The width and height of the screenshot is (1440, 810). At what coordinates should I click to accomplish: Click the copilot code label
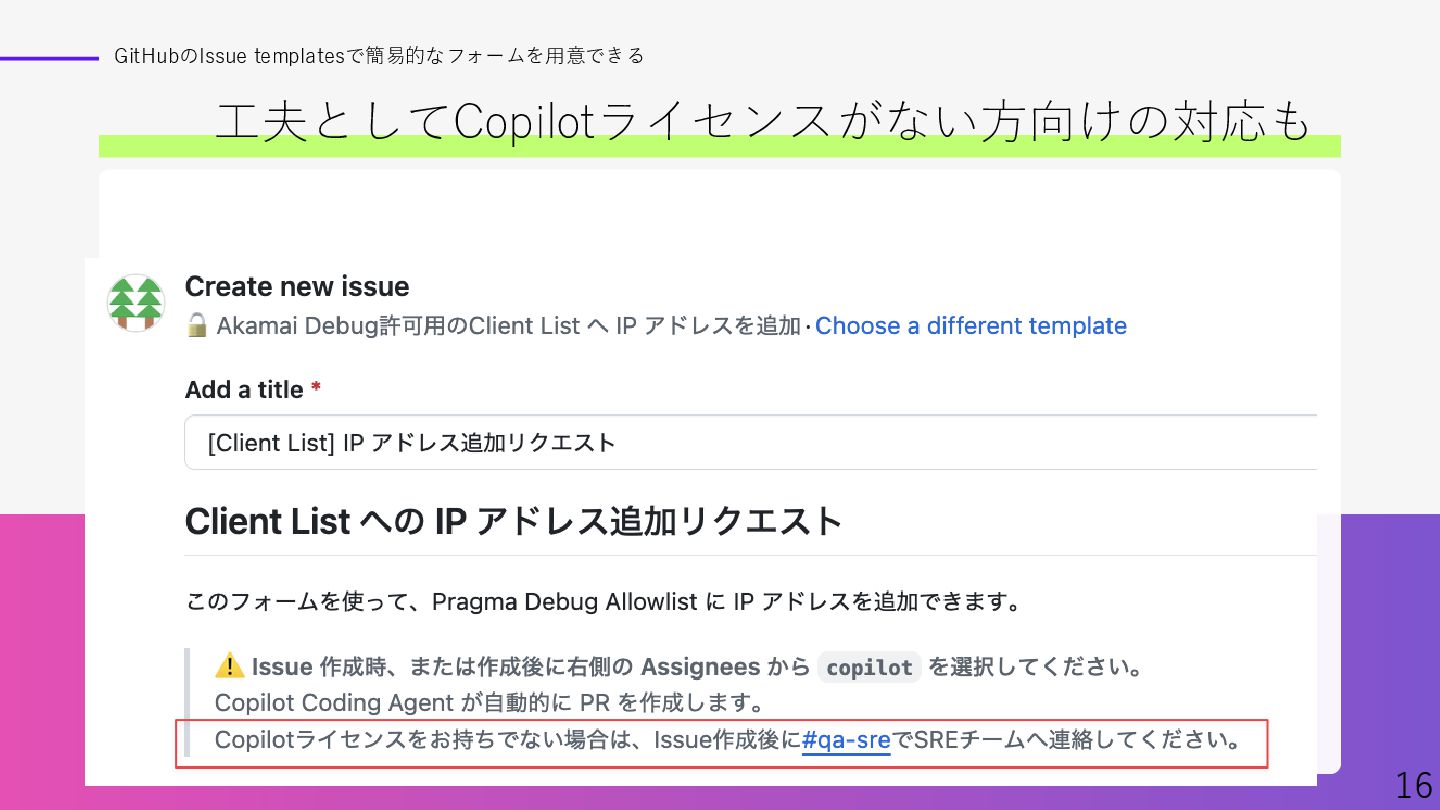[869, 667]
